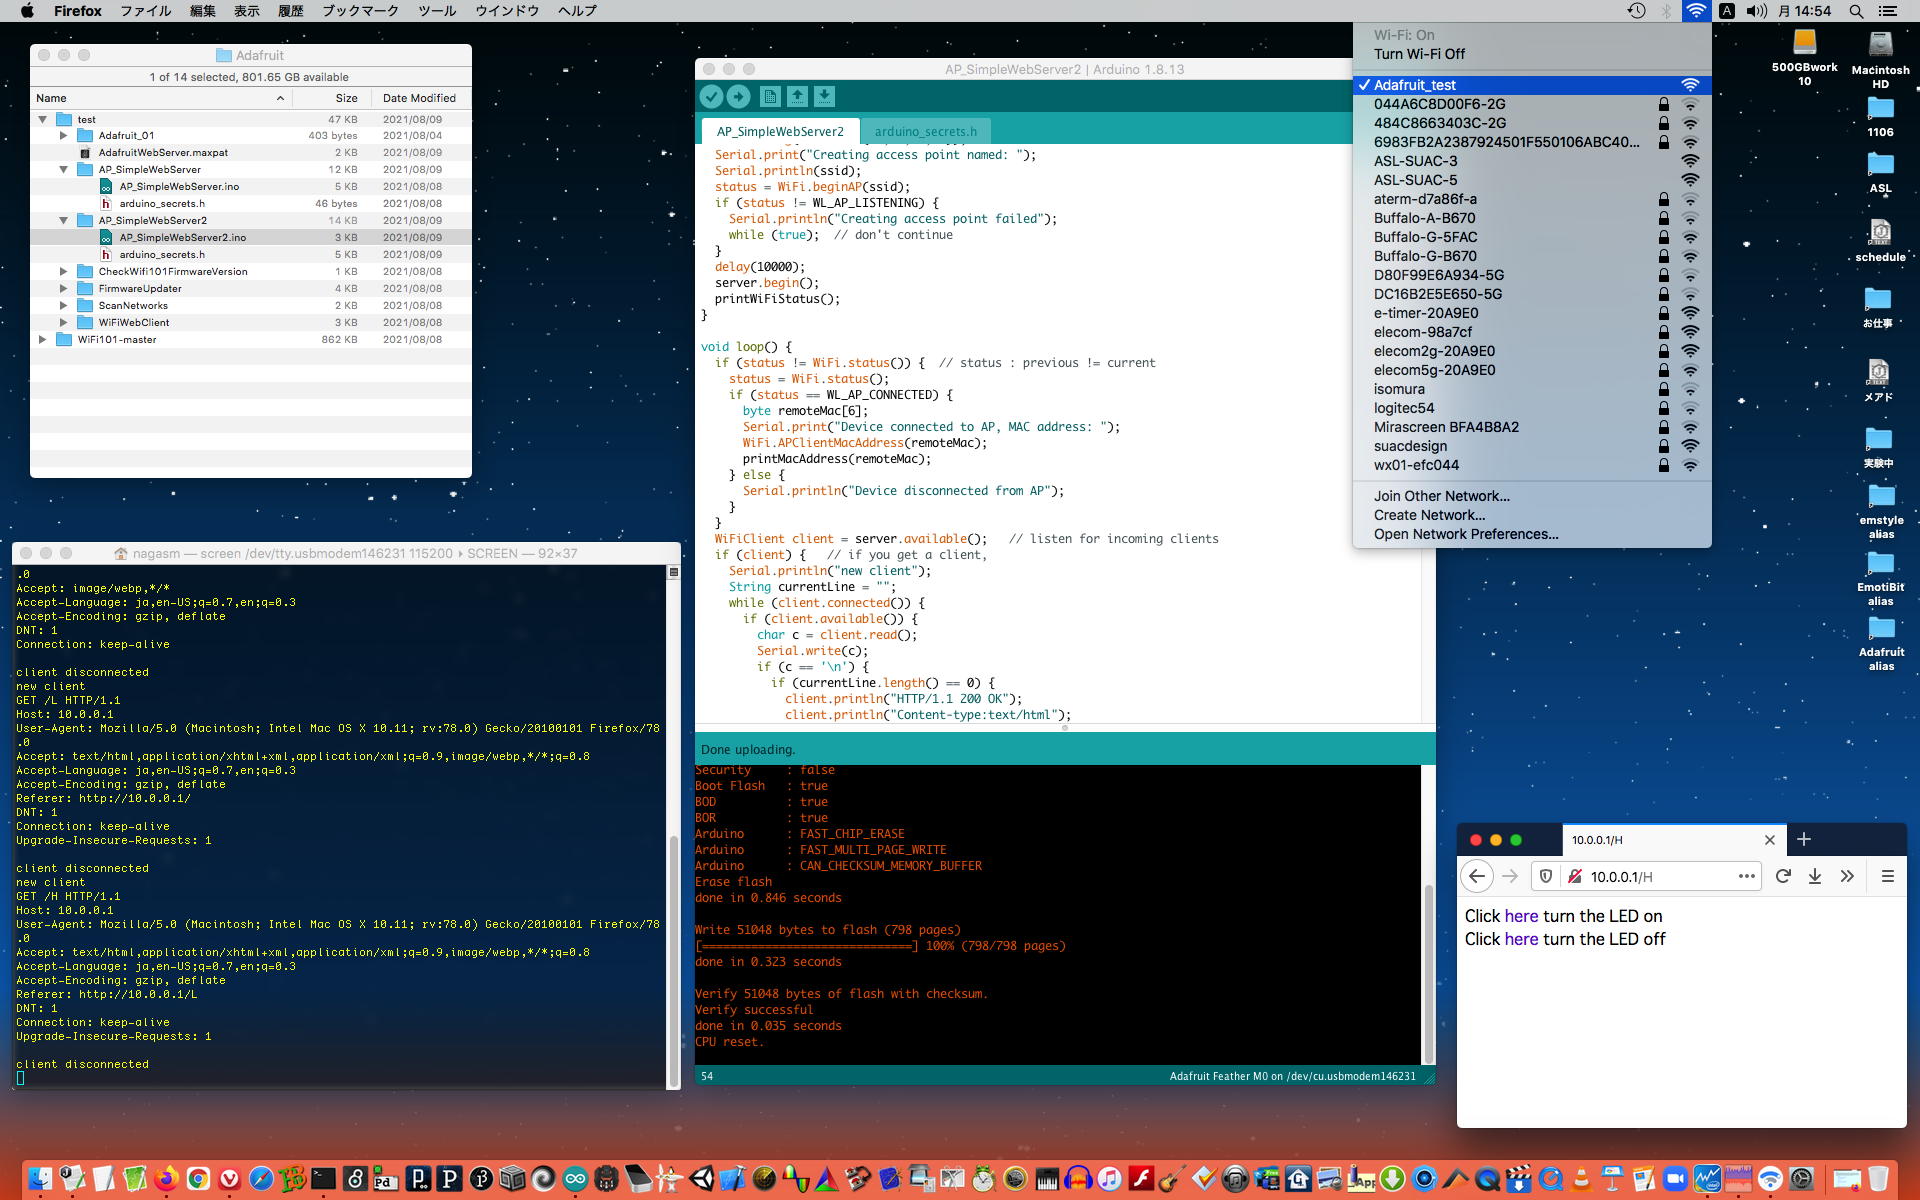The width and height of the screenshot is (1920, 1200).
Task: Click the Arduino Save sketch icon
Action: [x=824, y=96]
